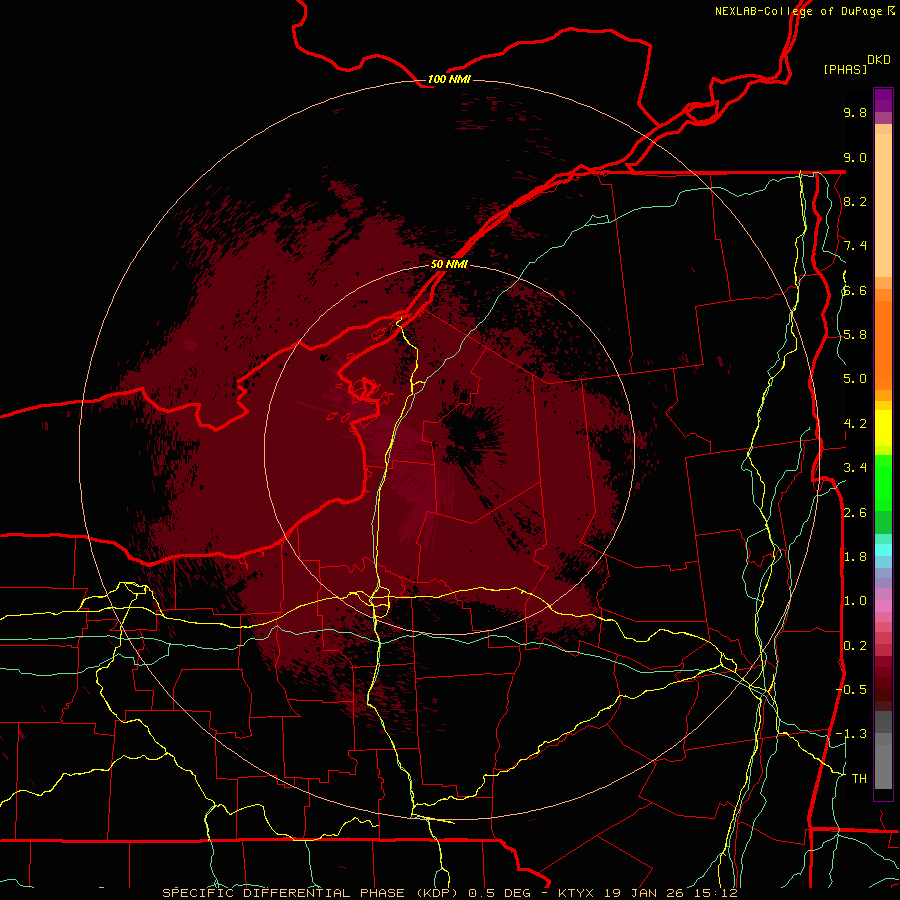Select the 1.8 scale value
Screen dimensions: 900x900
pos(855,557)
